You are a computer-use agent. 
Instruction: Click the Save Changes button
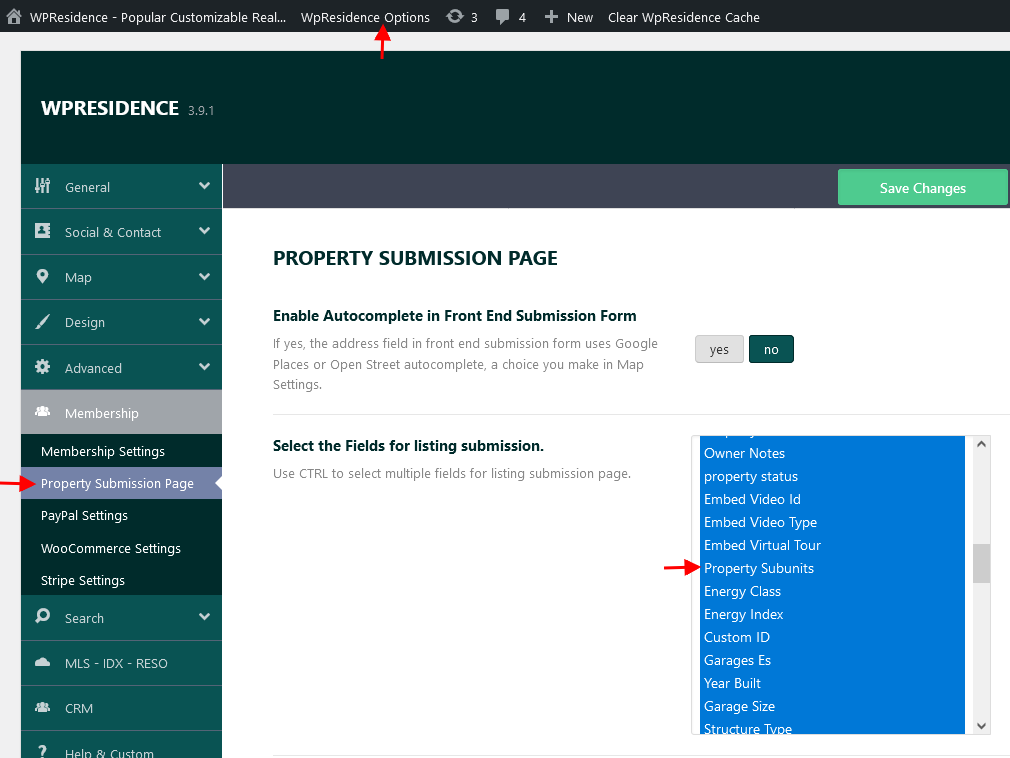pos(922,188)
